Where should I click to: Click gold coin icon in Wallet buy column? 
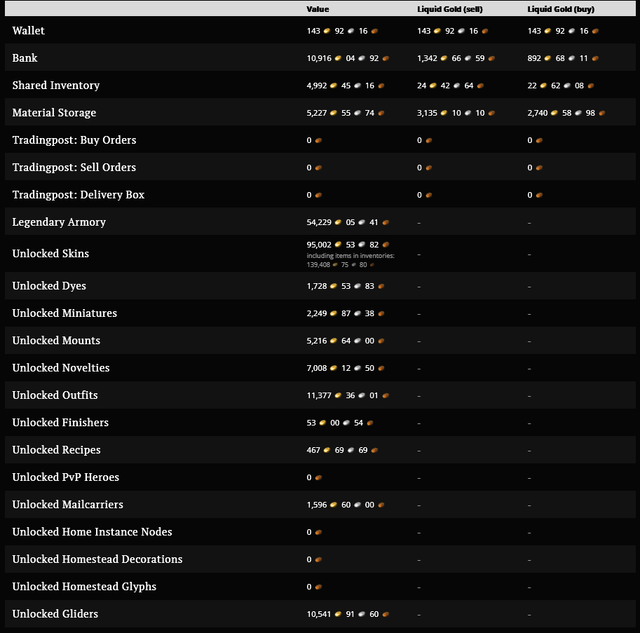point(548,31)
